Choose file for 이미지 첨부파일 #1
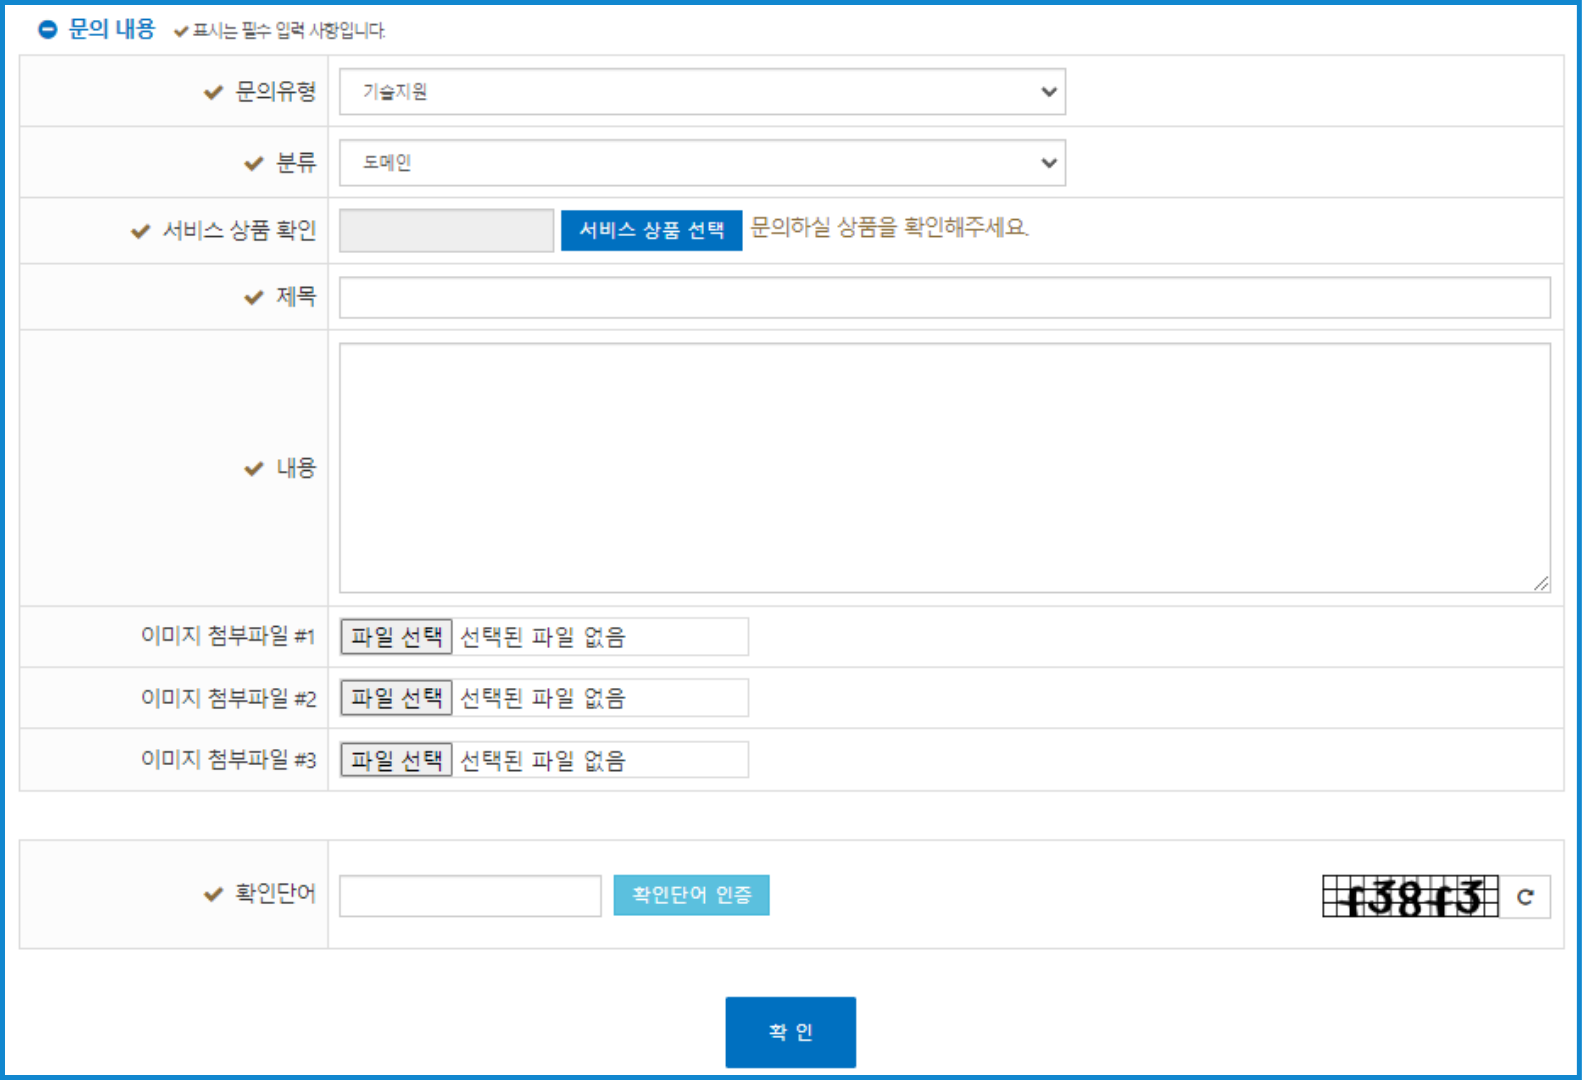Viewport: 1583px width, 1080px height. (396, 637)
